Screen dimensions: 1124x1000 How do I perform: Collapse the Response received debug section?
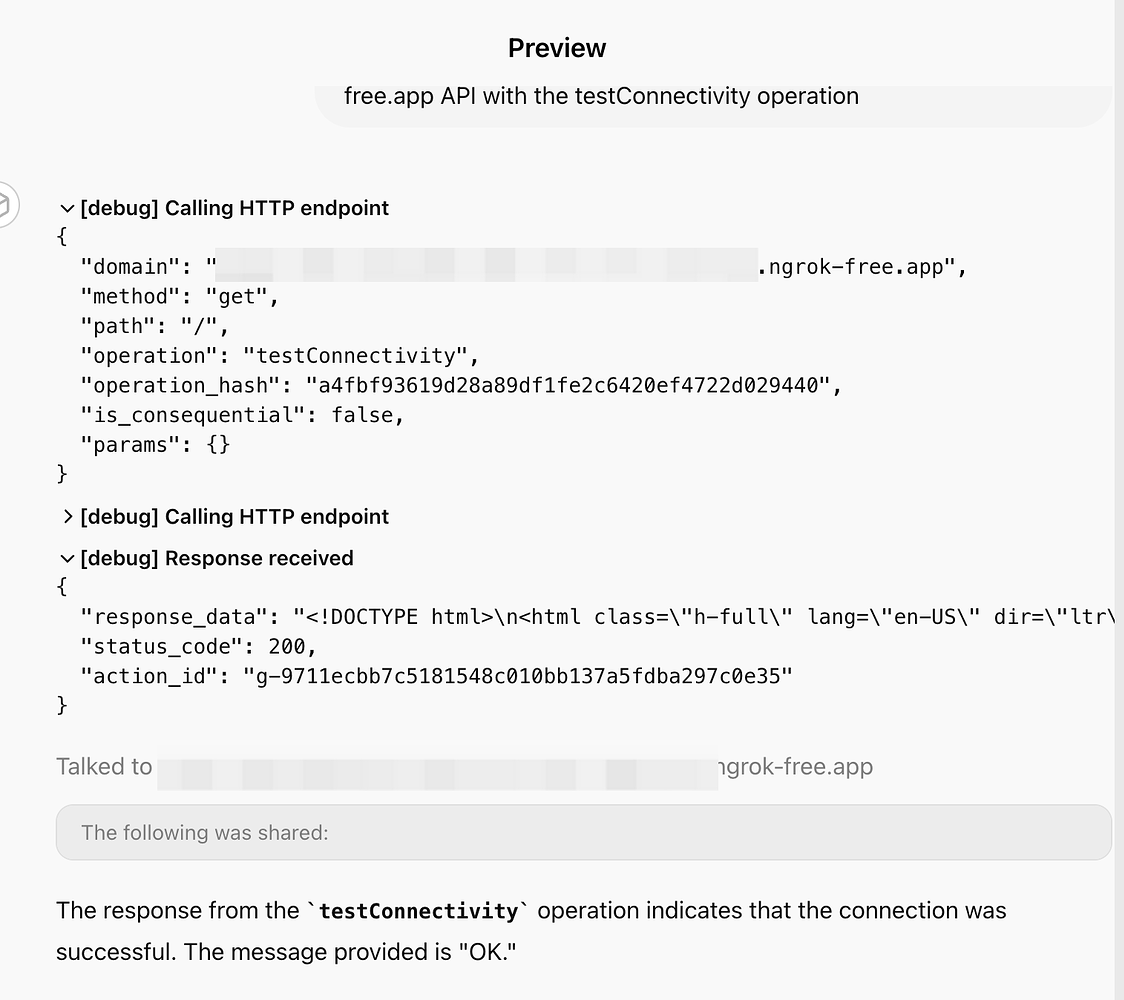click(x=206, y=558)
